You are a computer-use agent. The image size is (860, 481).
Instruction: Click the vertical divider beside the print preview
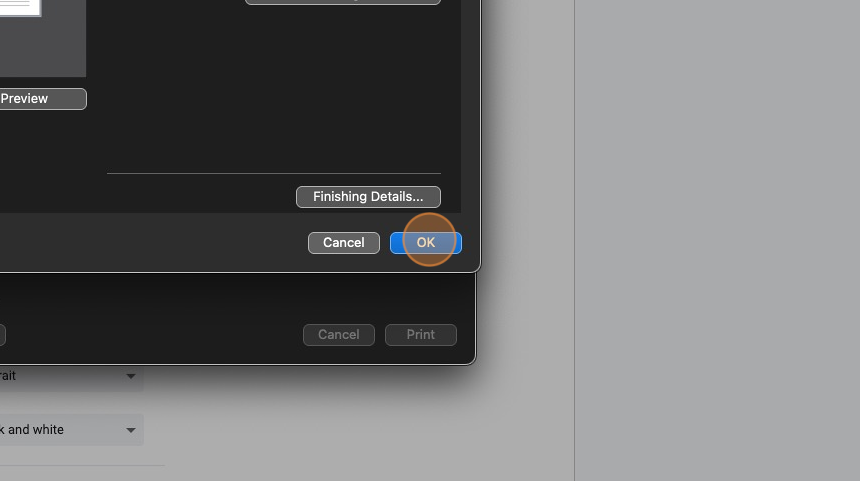pyautogui.click(x=574, y=240)
